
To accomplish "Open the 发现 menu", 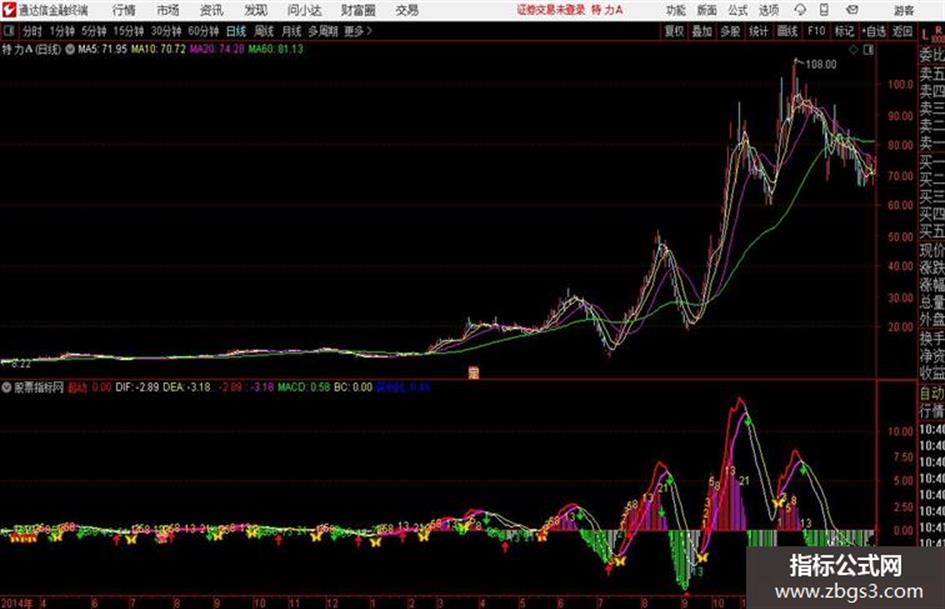I will [x=256, y=10].
